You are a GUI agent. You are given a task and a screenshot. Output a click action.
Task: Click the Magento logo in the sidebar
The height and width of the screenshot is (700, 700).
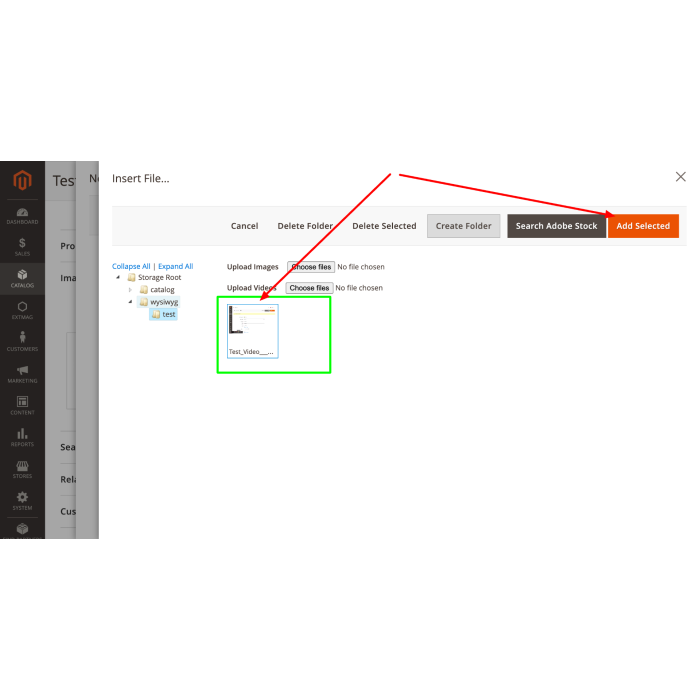pyautogui.click(x=22, y=180)
